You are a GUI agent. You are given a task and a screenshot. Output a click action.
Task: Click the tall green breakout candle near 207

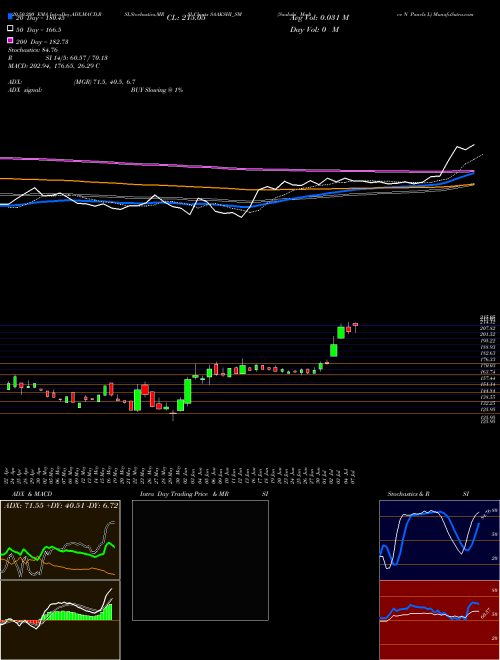click(341, 333)
